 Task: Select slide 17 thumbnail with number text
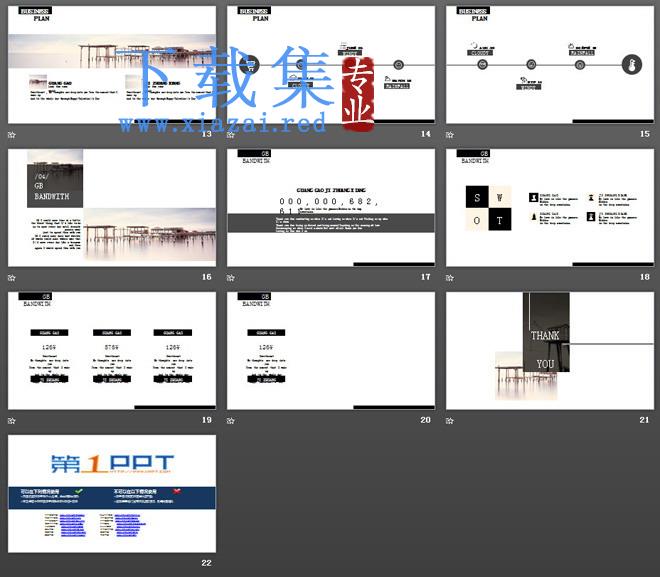tap(331, 207)
